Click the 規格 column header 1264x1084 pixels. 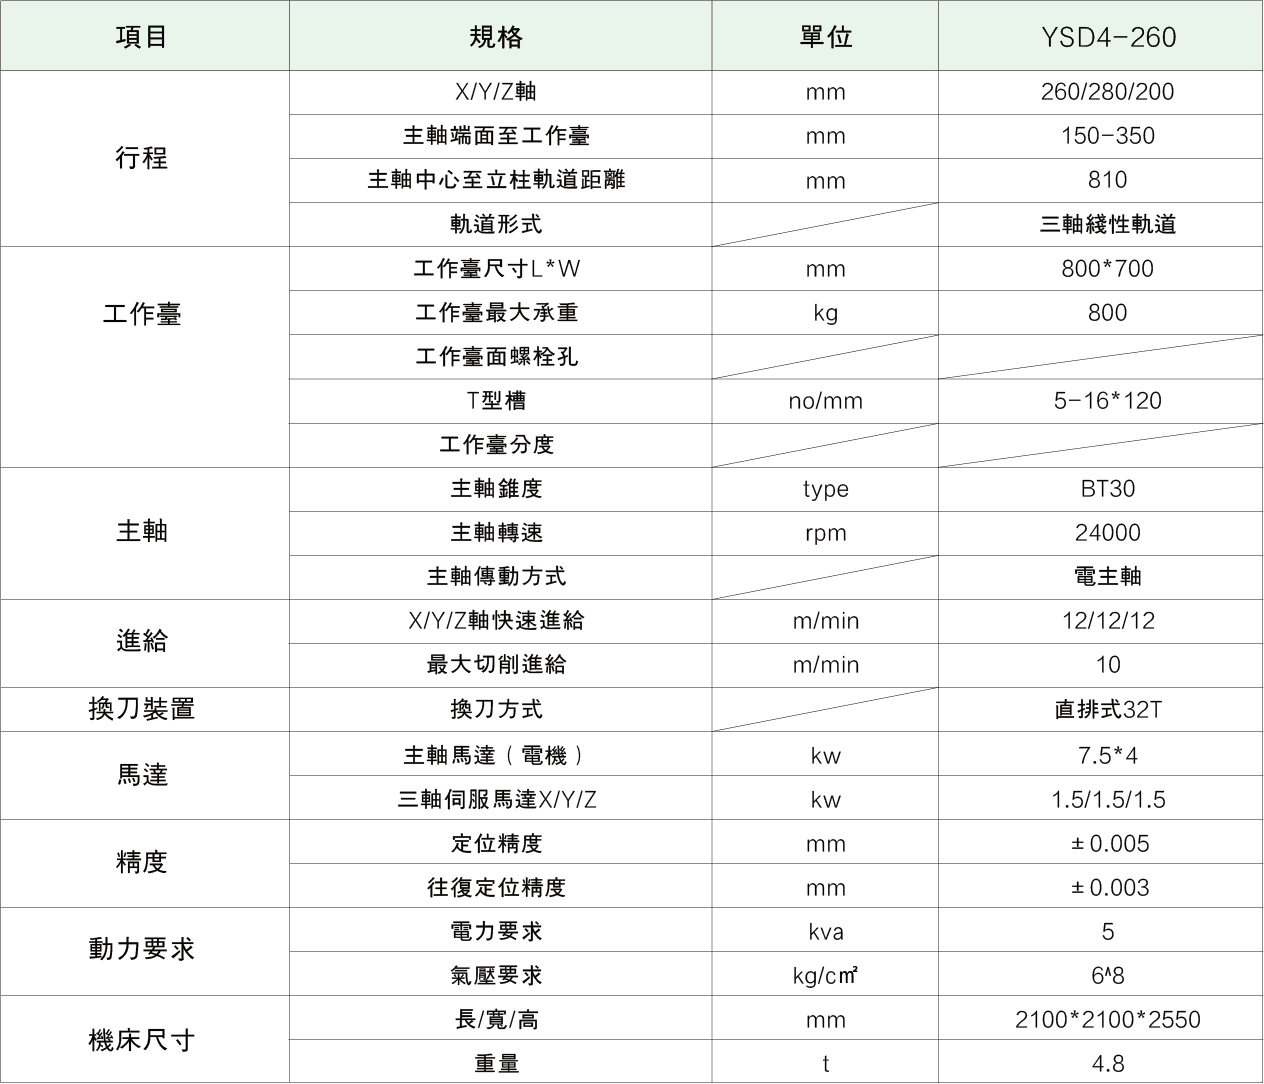point(497,37)
